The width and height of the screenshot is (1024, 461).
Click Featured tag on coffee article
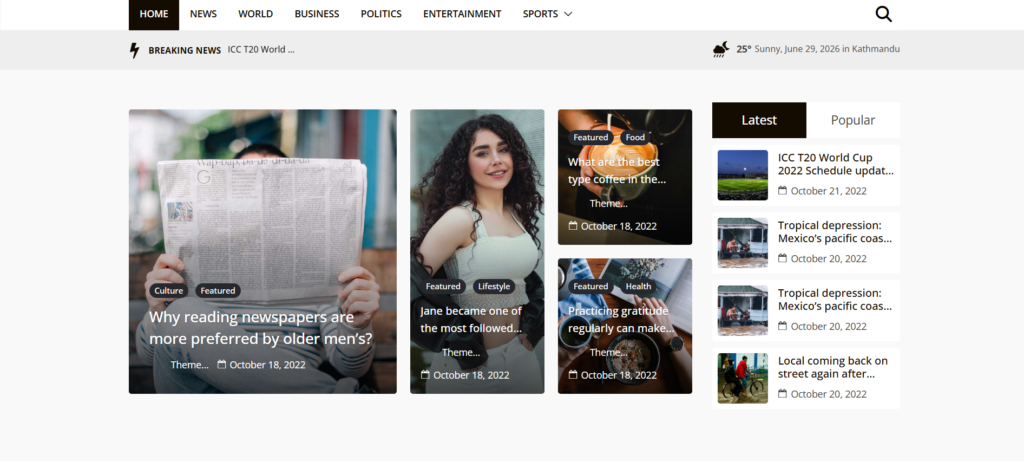[591, 137]
